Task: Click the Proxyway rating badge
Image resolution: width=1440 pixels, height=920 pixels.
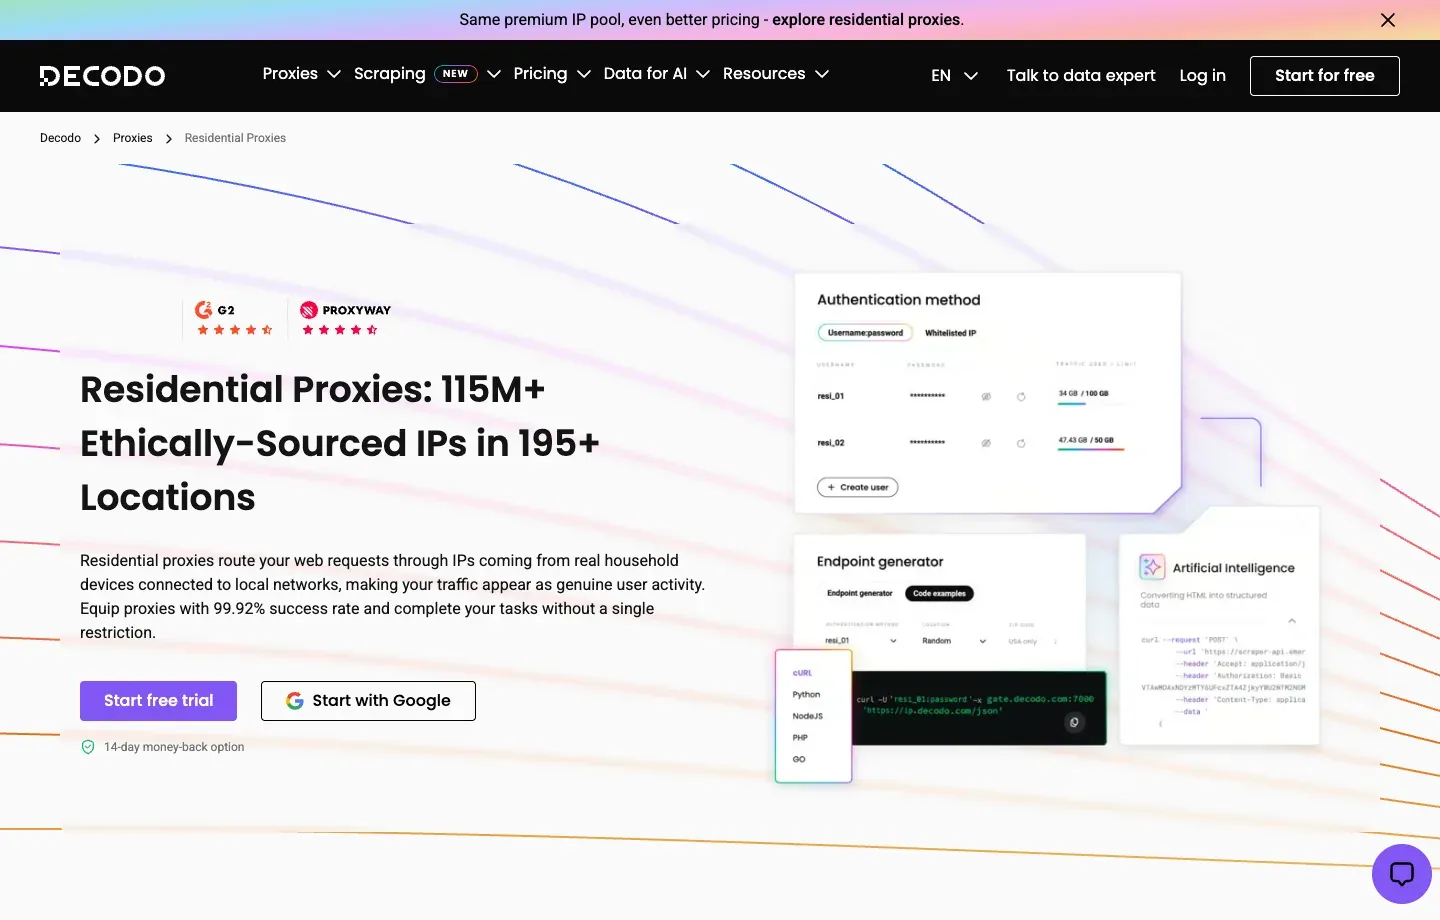Action: pyautogui.click(x=345, y=319)
